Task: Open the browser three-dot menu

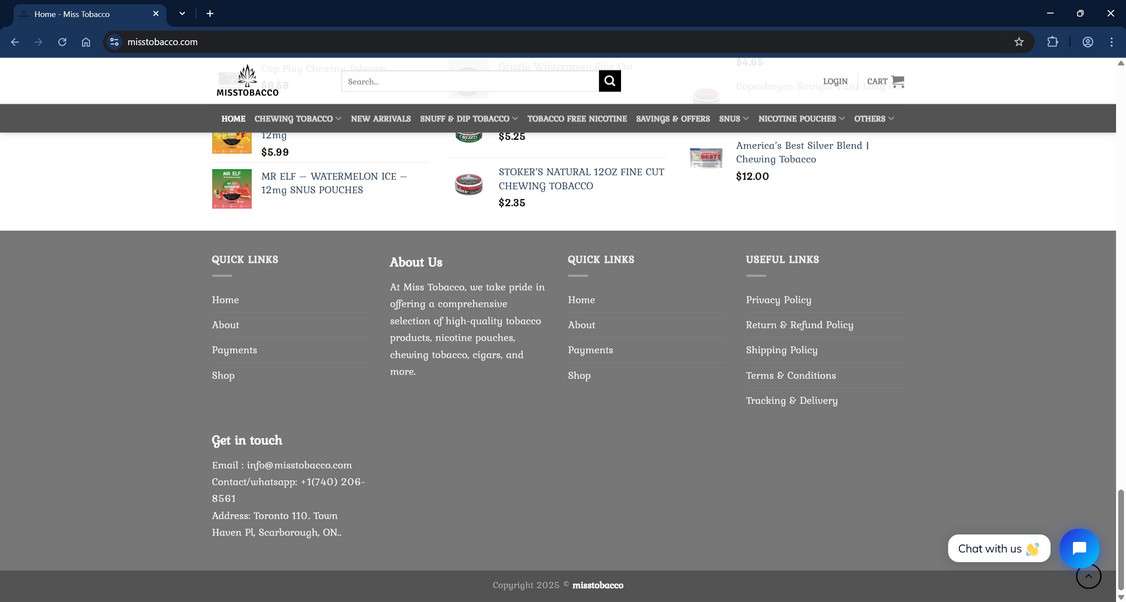Action: click(x=1112, y=42)
